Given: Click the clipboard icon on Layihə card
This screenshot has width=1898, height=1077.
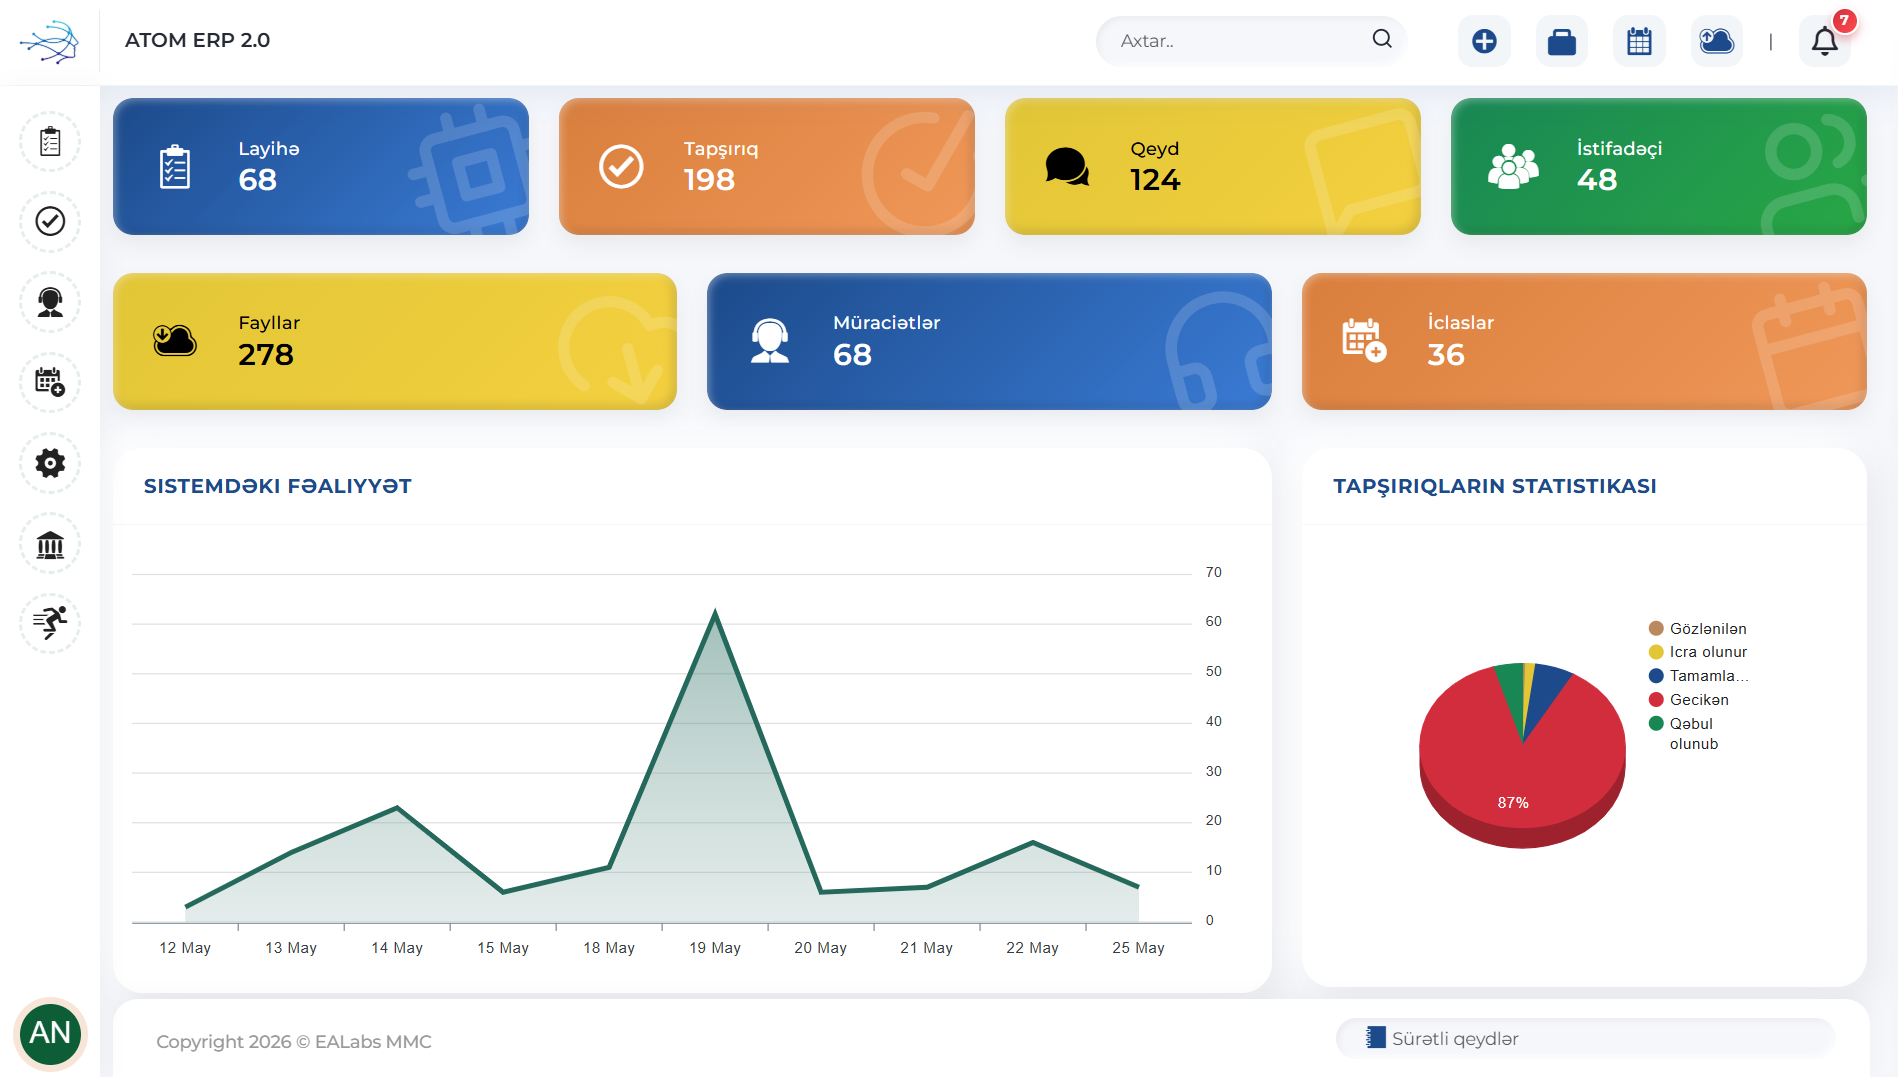Looking at the screenshot, I should tap(175, 167).
